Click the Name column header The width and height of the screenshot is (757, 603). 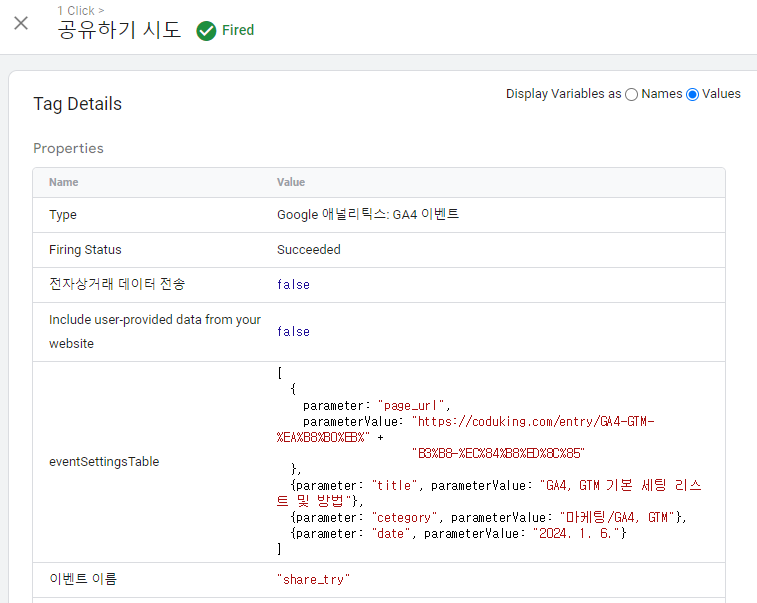pos(63,182)
